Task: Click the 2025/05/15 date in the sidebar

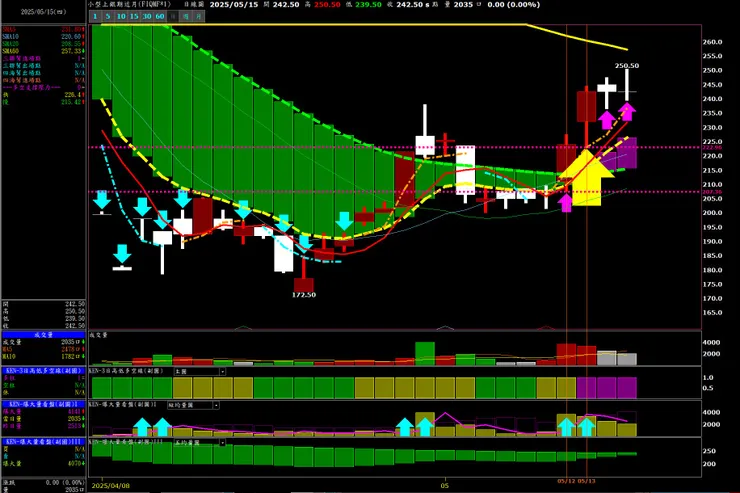Action: (x=43, y=12)
